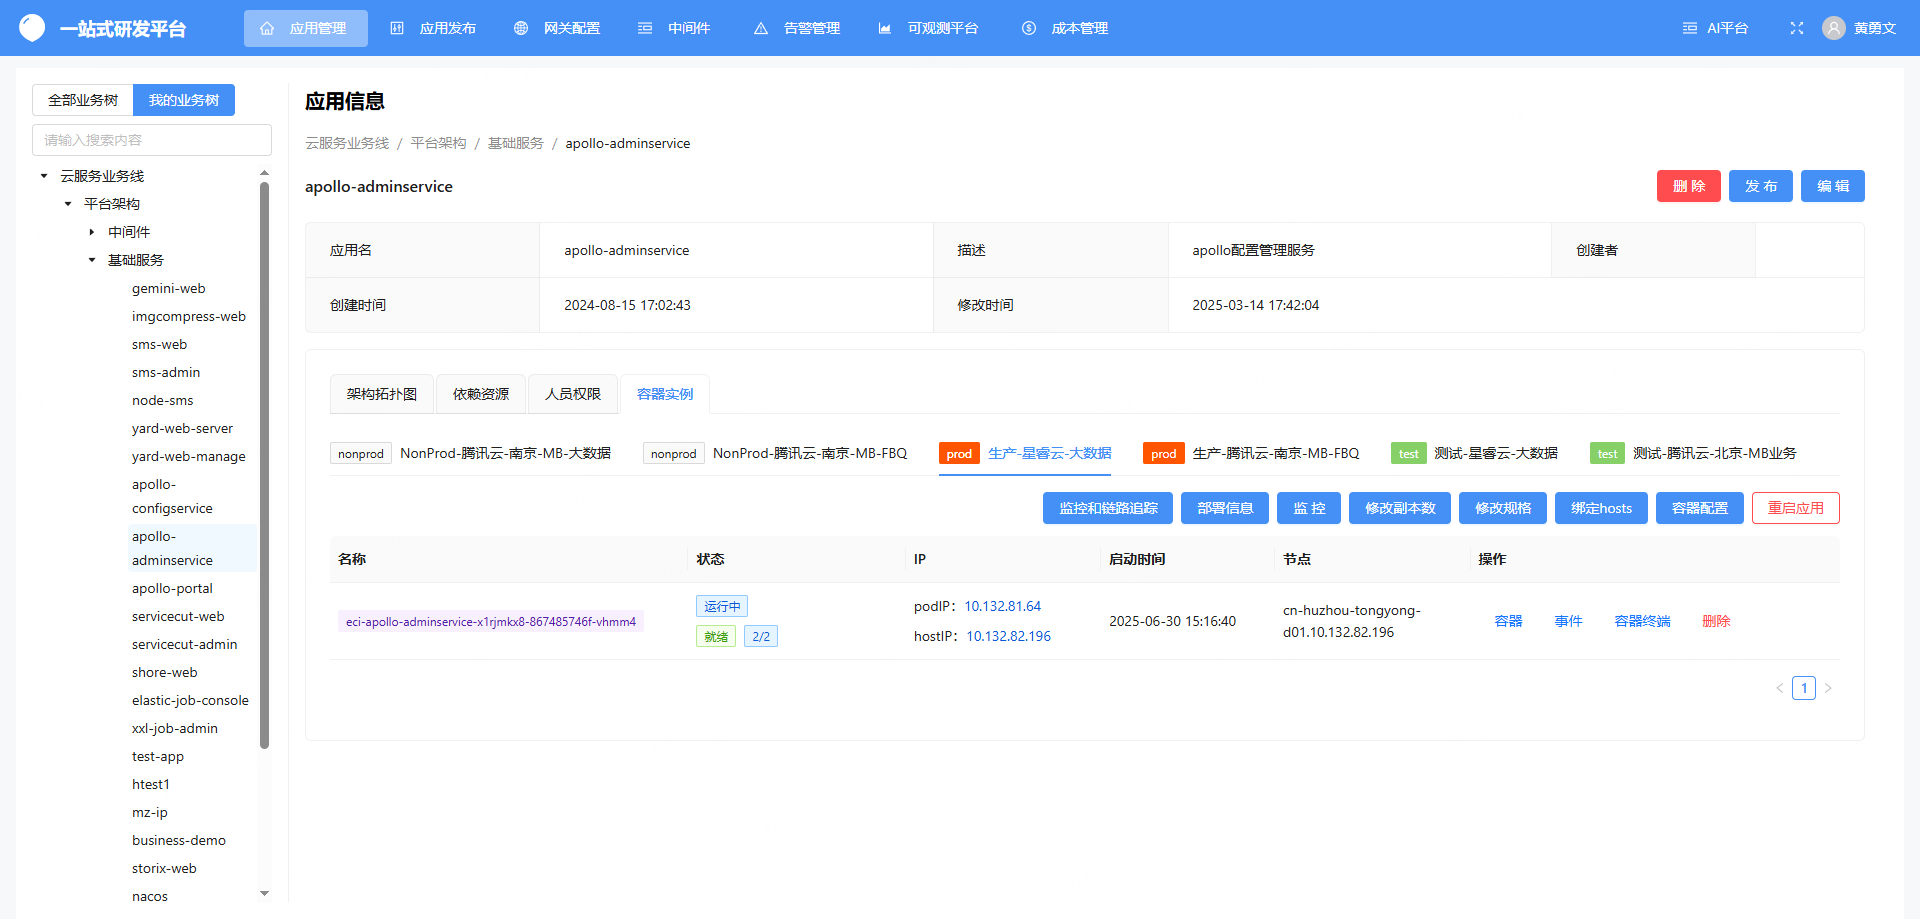
Task: Click the user avatar icon
Action: pyautogui.click(x=1833, y=28)
